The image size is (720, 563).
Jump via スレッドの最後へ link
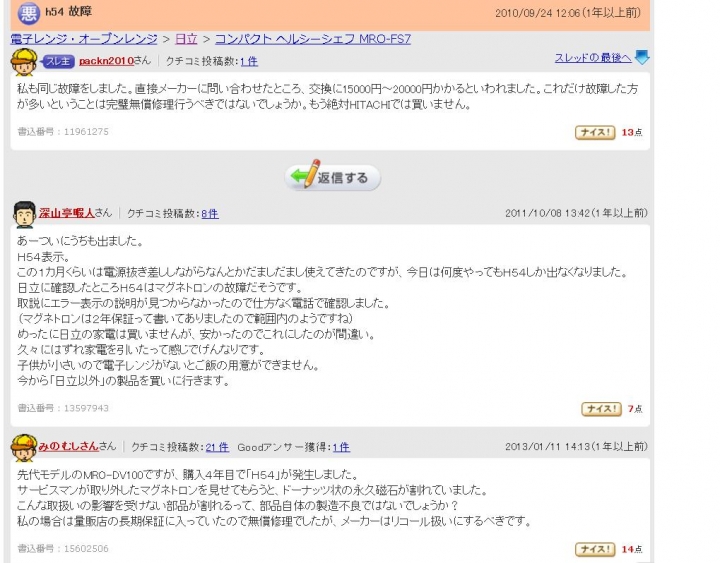click(593, 57)
